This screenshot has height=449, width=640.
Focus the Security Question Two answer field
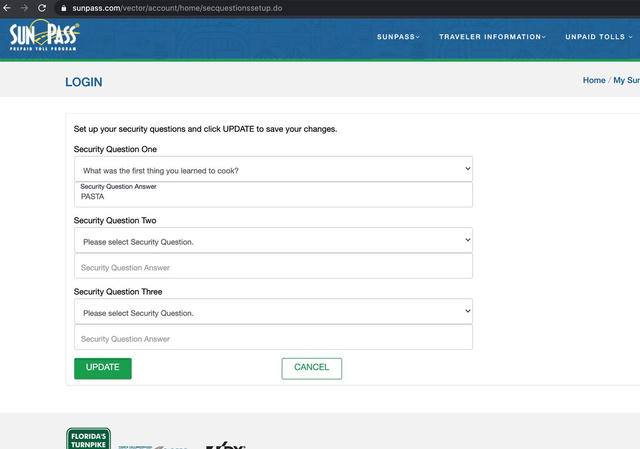point(273,267)
